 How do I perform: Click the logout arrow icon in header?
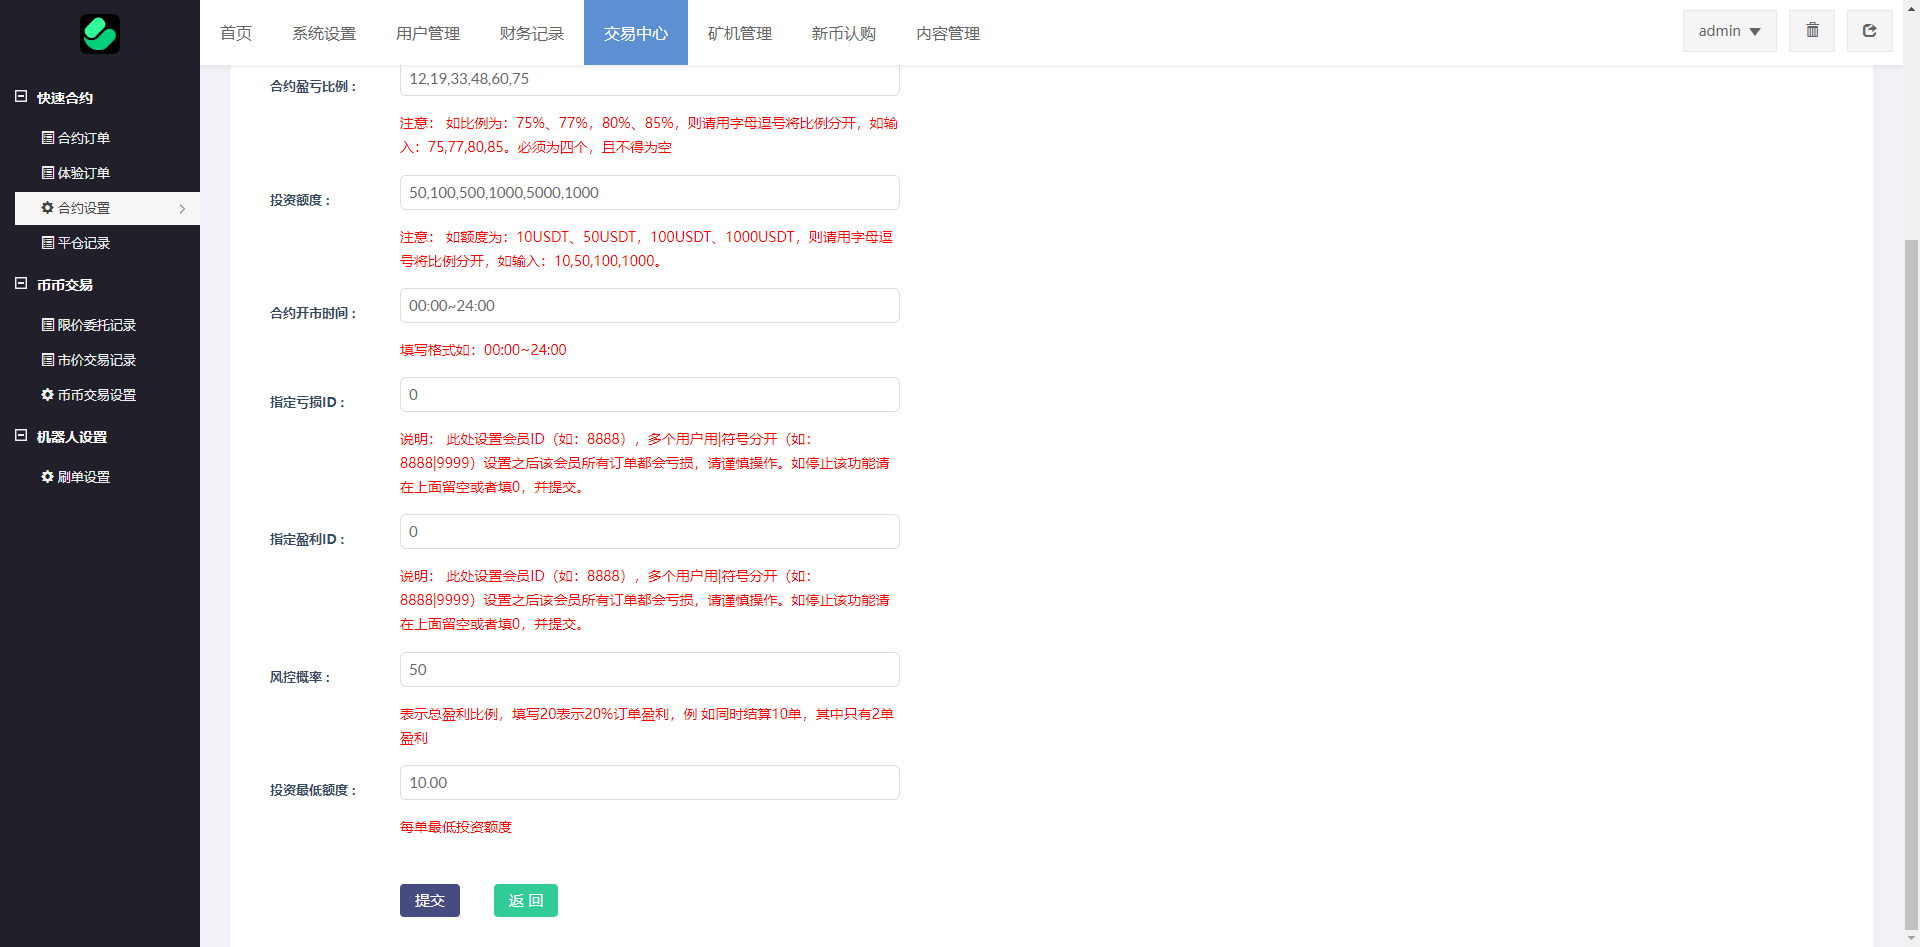pyautogui.click(x=1869, y=31)
